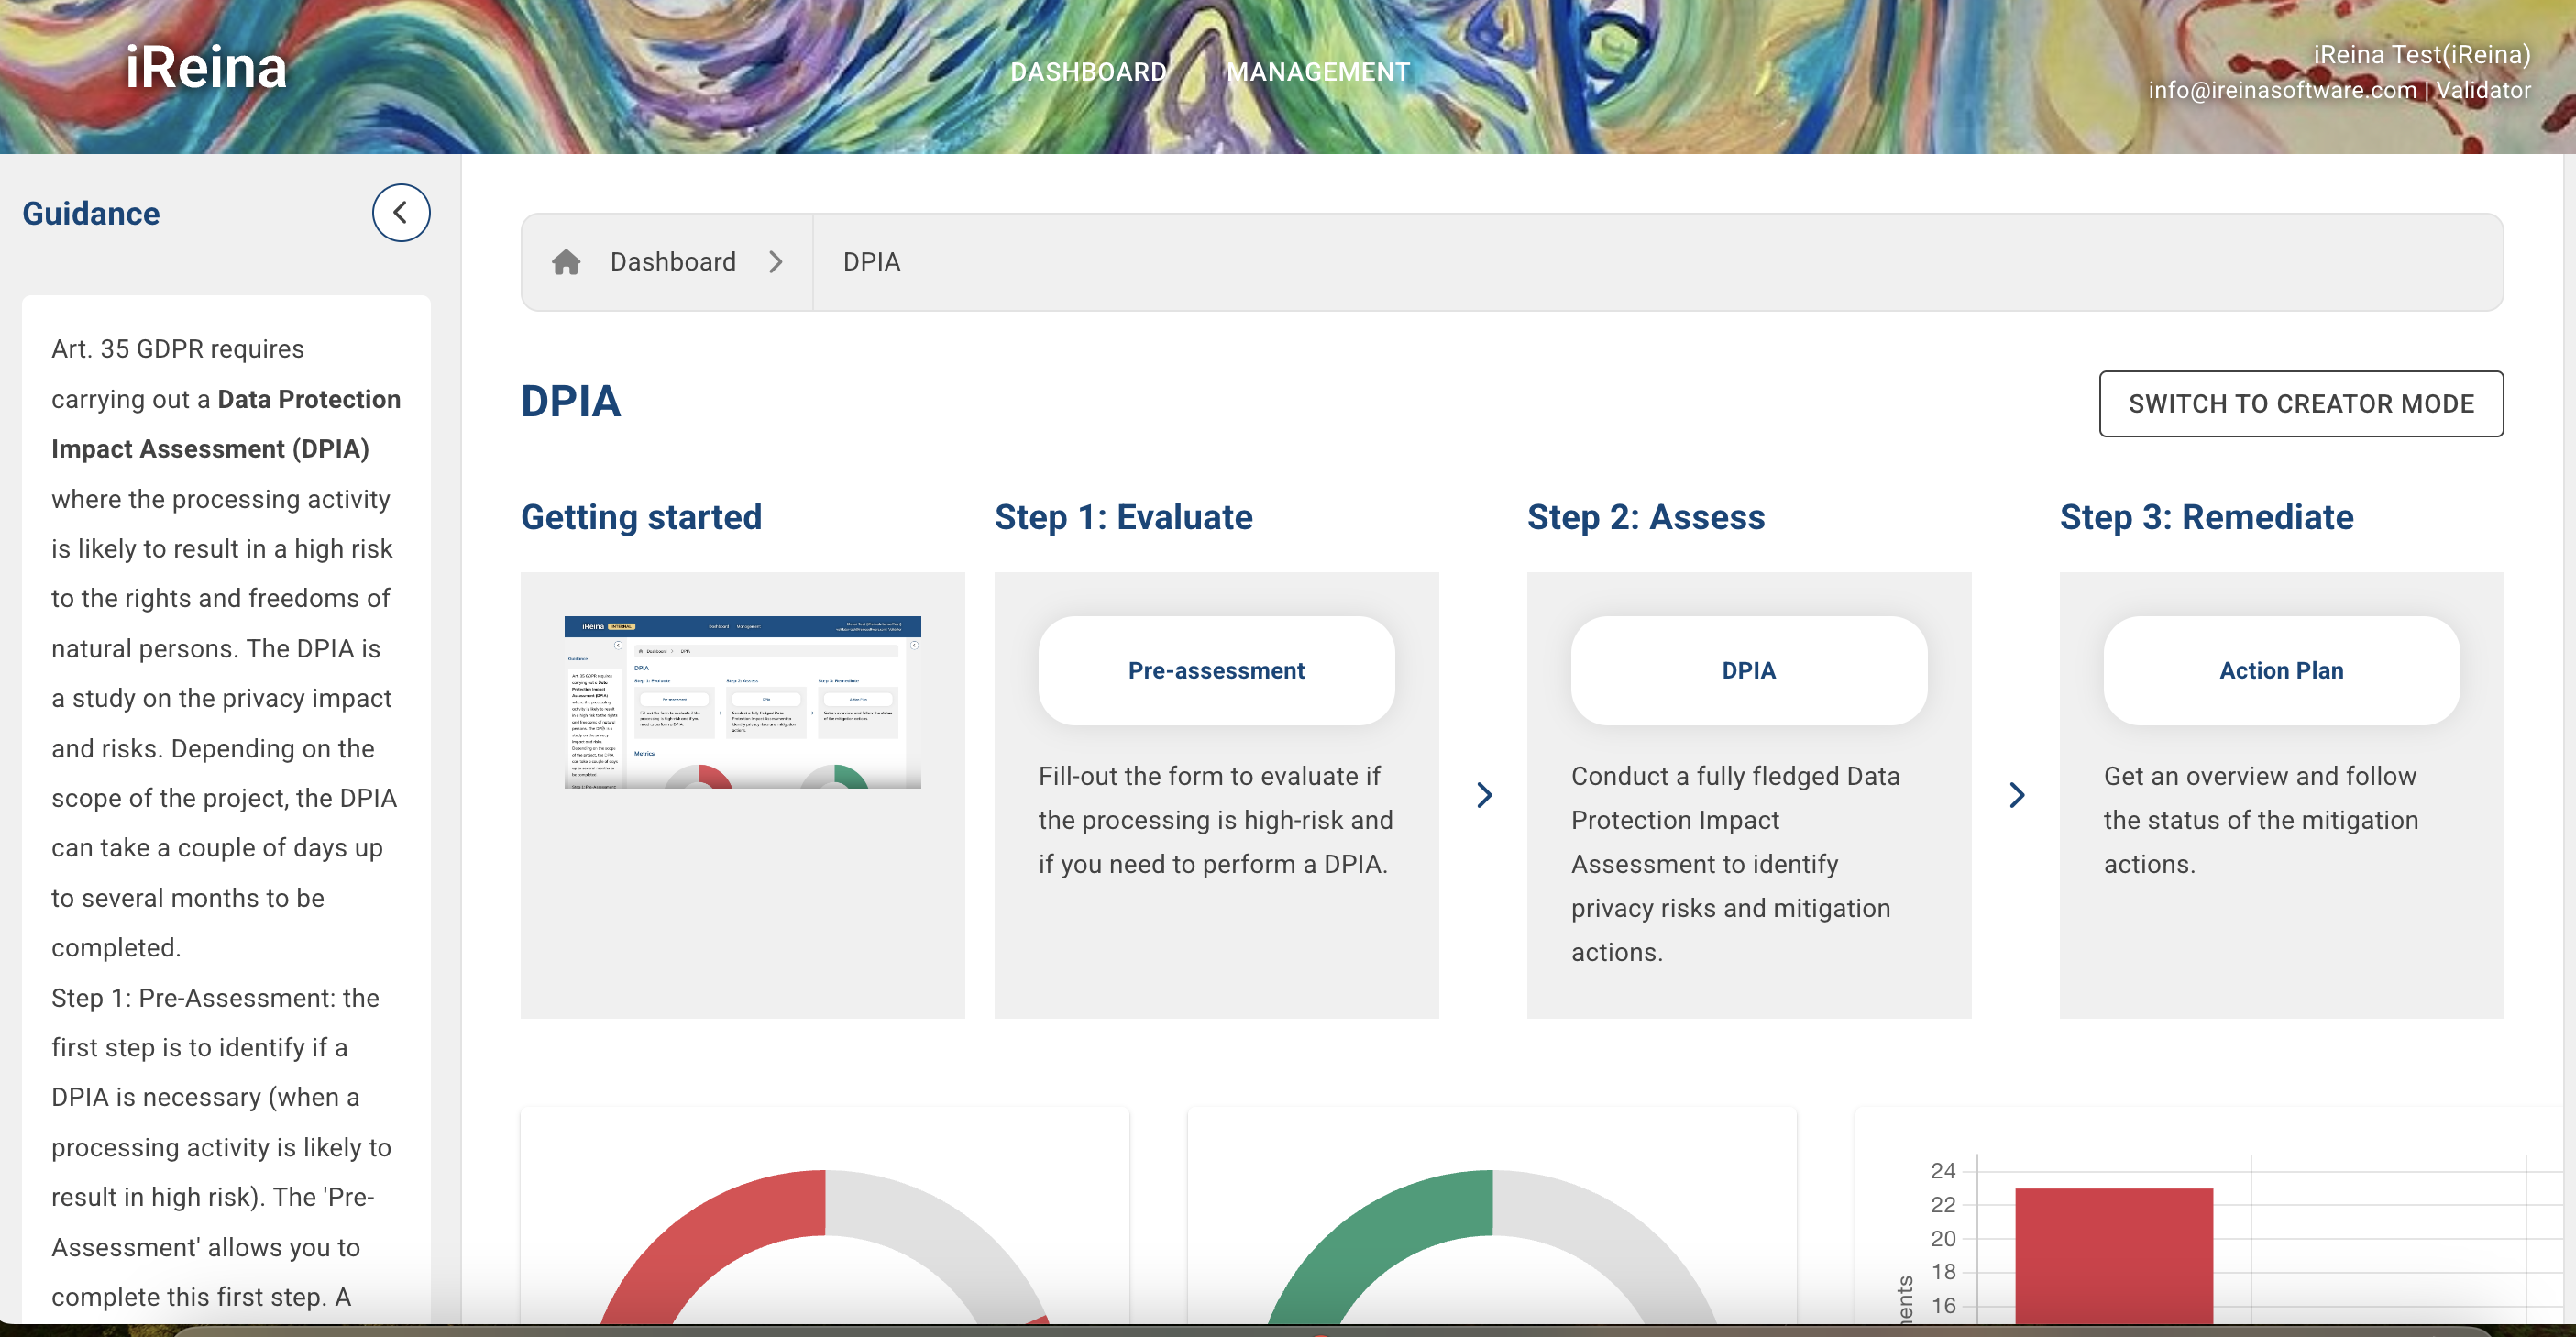
Task: Select the DPIA breadcrumb item
Action: (871, 262)
